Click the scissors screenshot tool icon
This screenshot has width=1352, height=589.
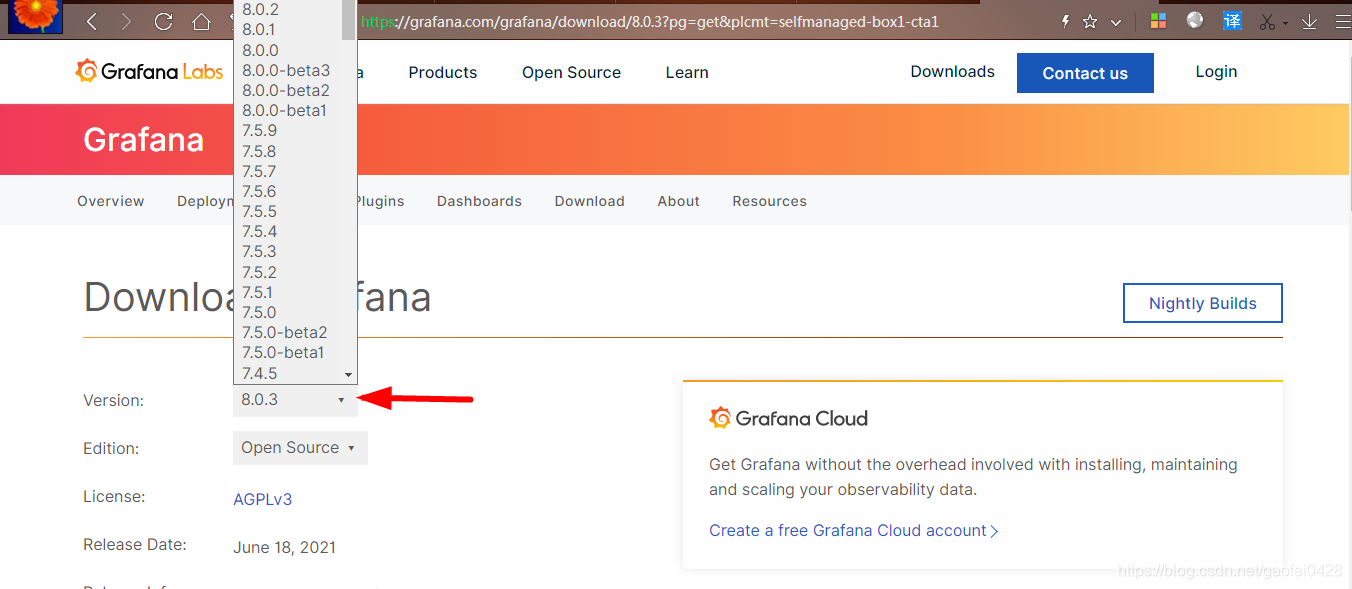[x=1268, y=21]
